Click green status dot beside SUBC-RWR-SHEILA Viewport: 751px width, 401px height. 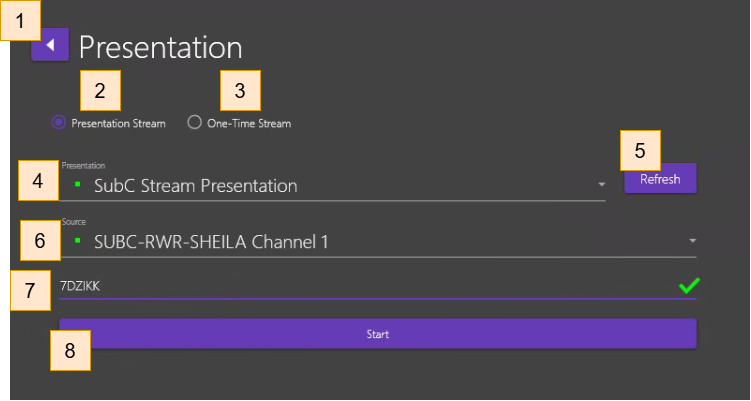click(x=76, y=241)
